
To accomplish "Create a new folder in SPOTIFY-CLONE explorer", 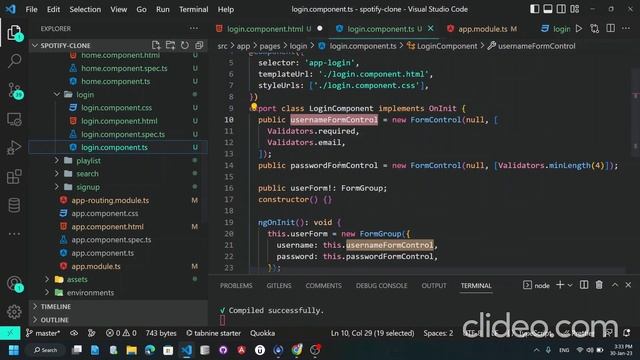I will coord(170,45).
